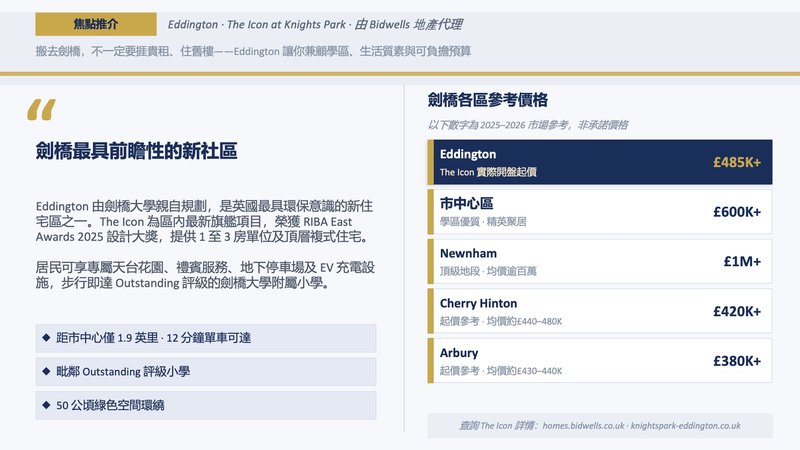Click the gold opening quotation mark

(x=41, y=110)
